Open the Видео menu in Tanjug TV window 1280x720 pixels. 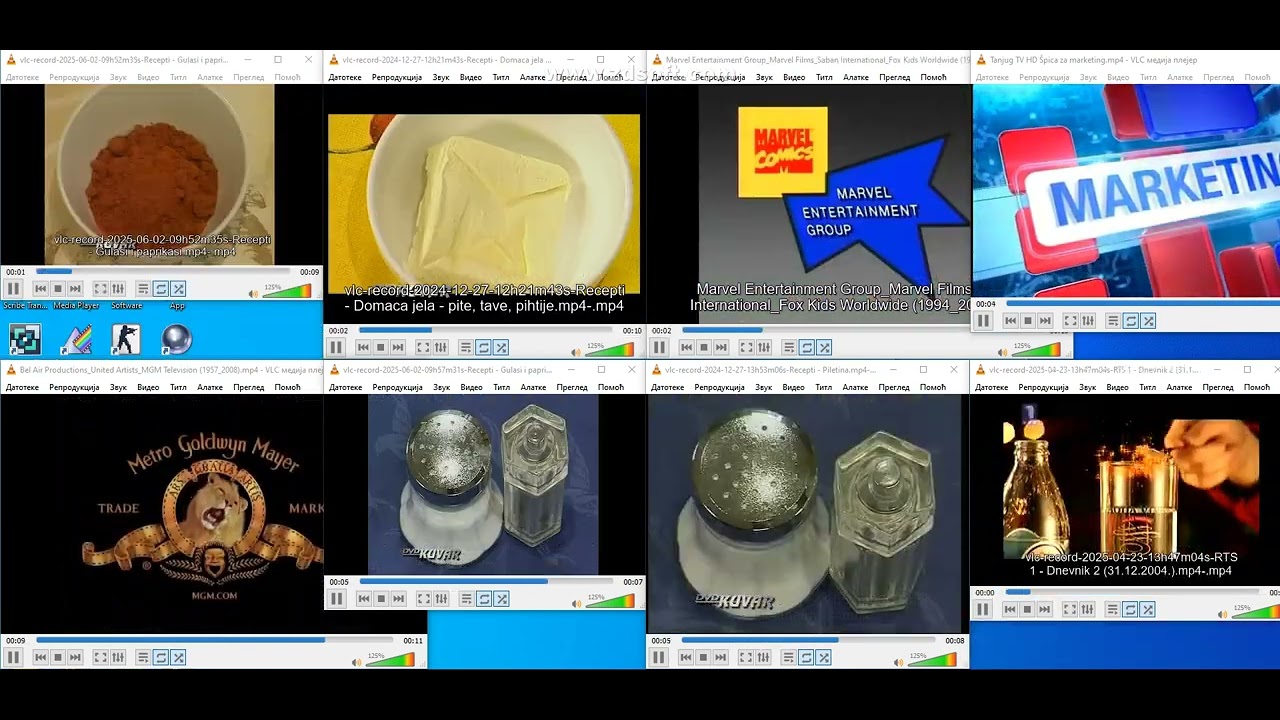click(x=1116, y=77)
